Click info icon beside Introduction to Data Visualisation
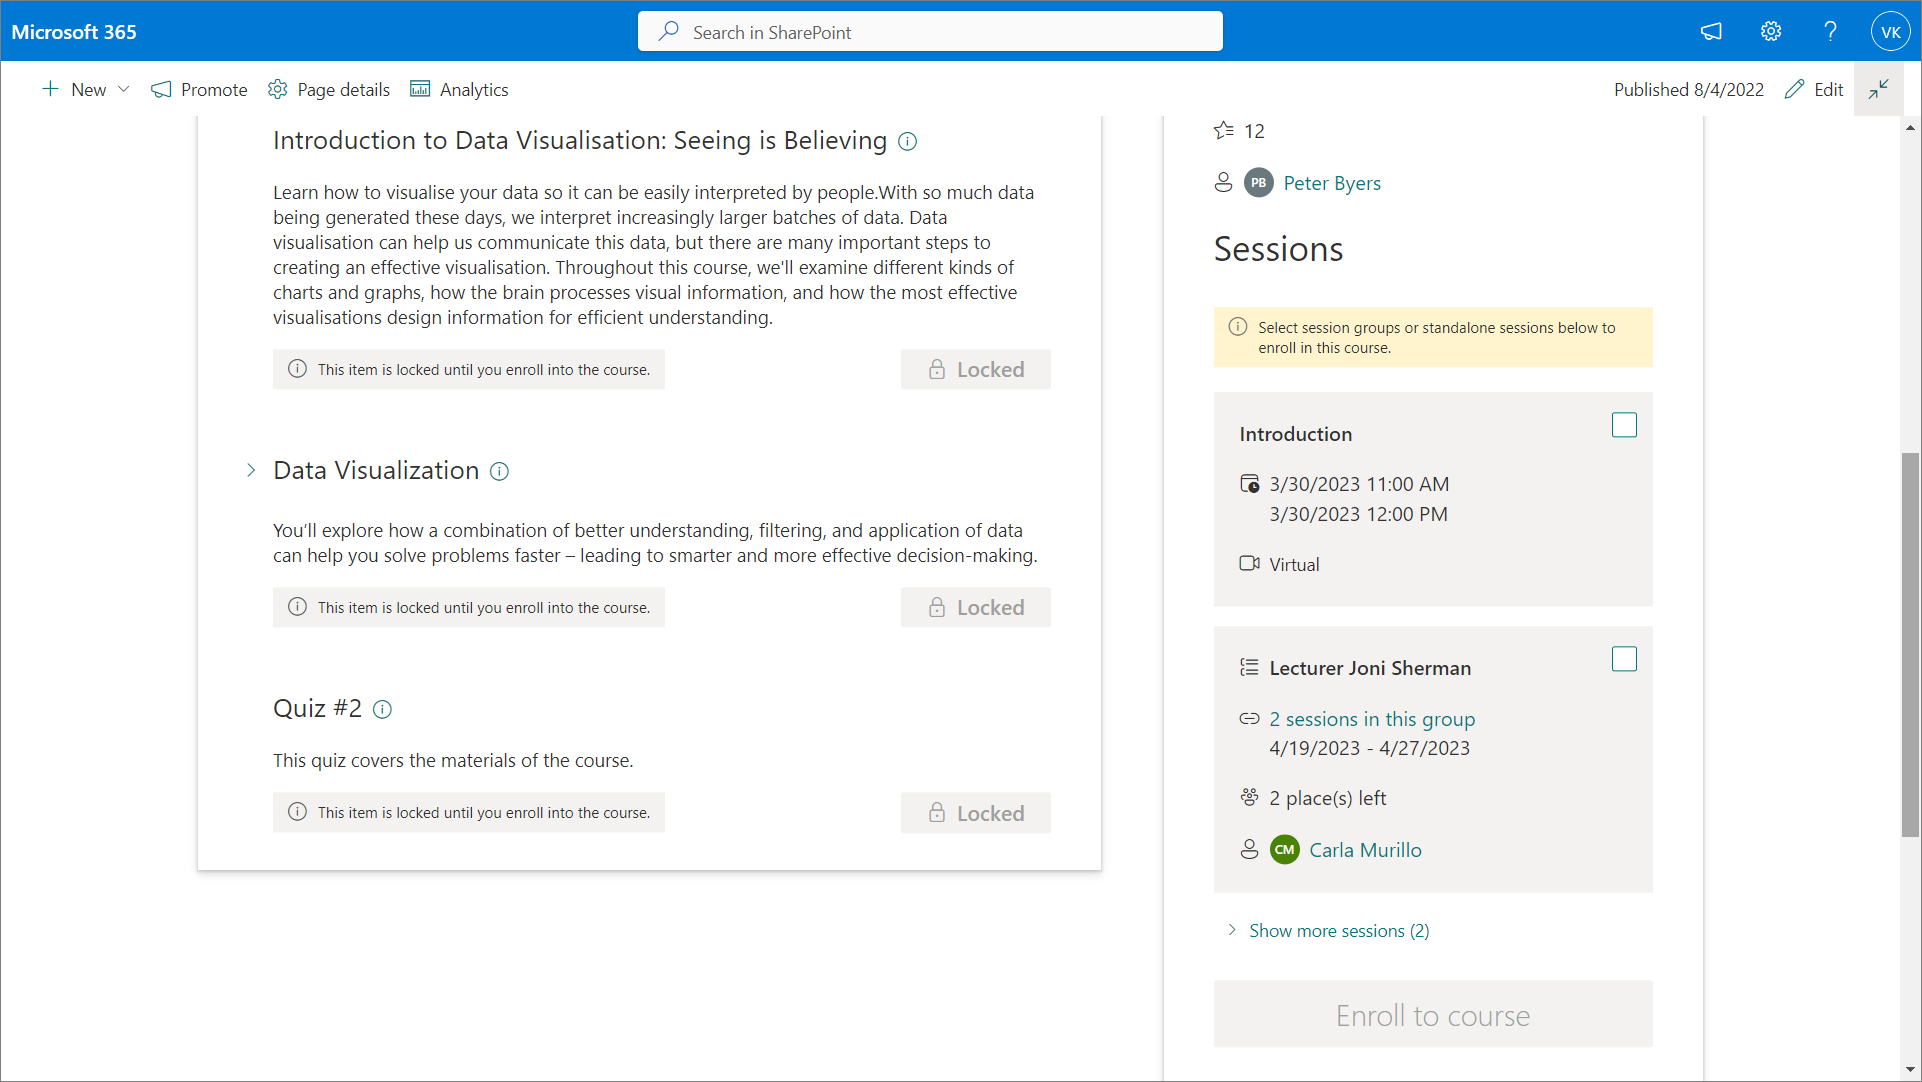 click(907, 141)
